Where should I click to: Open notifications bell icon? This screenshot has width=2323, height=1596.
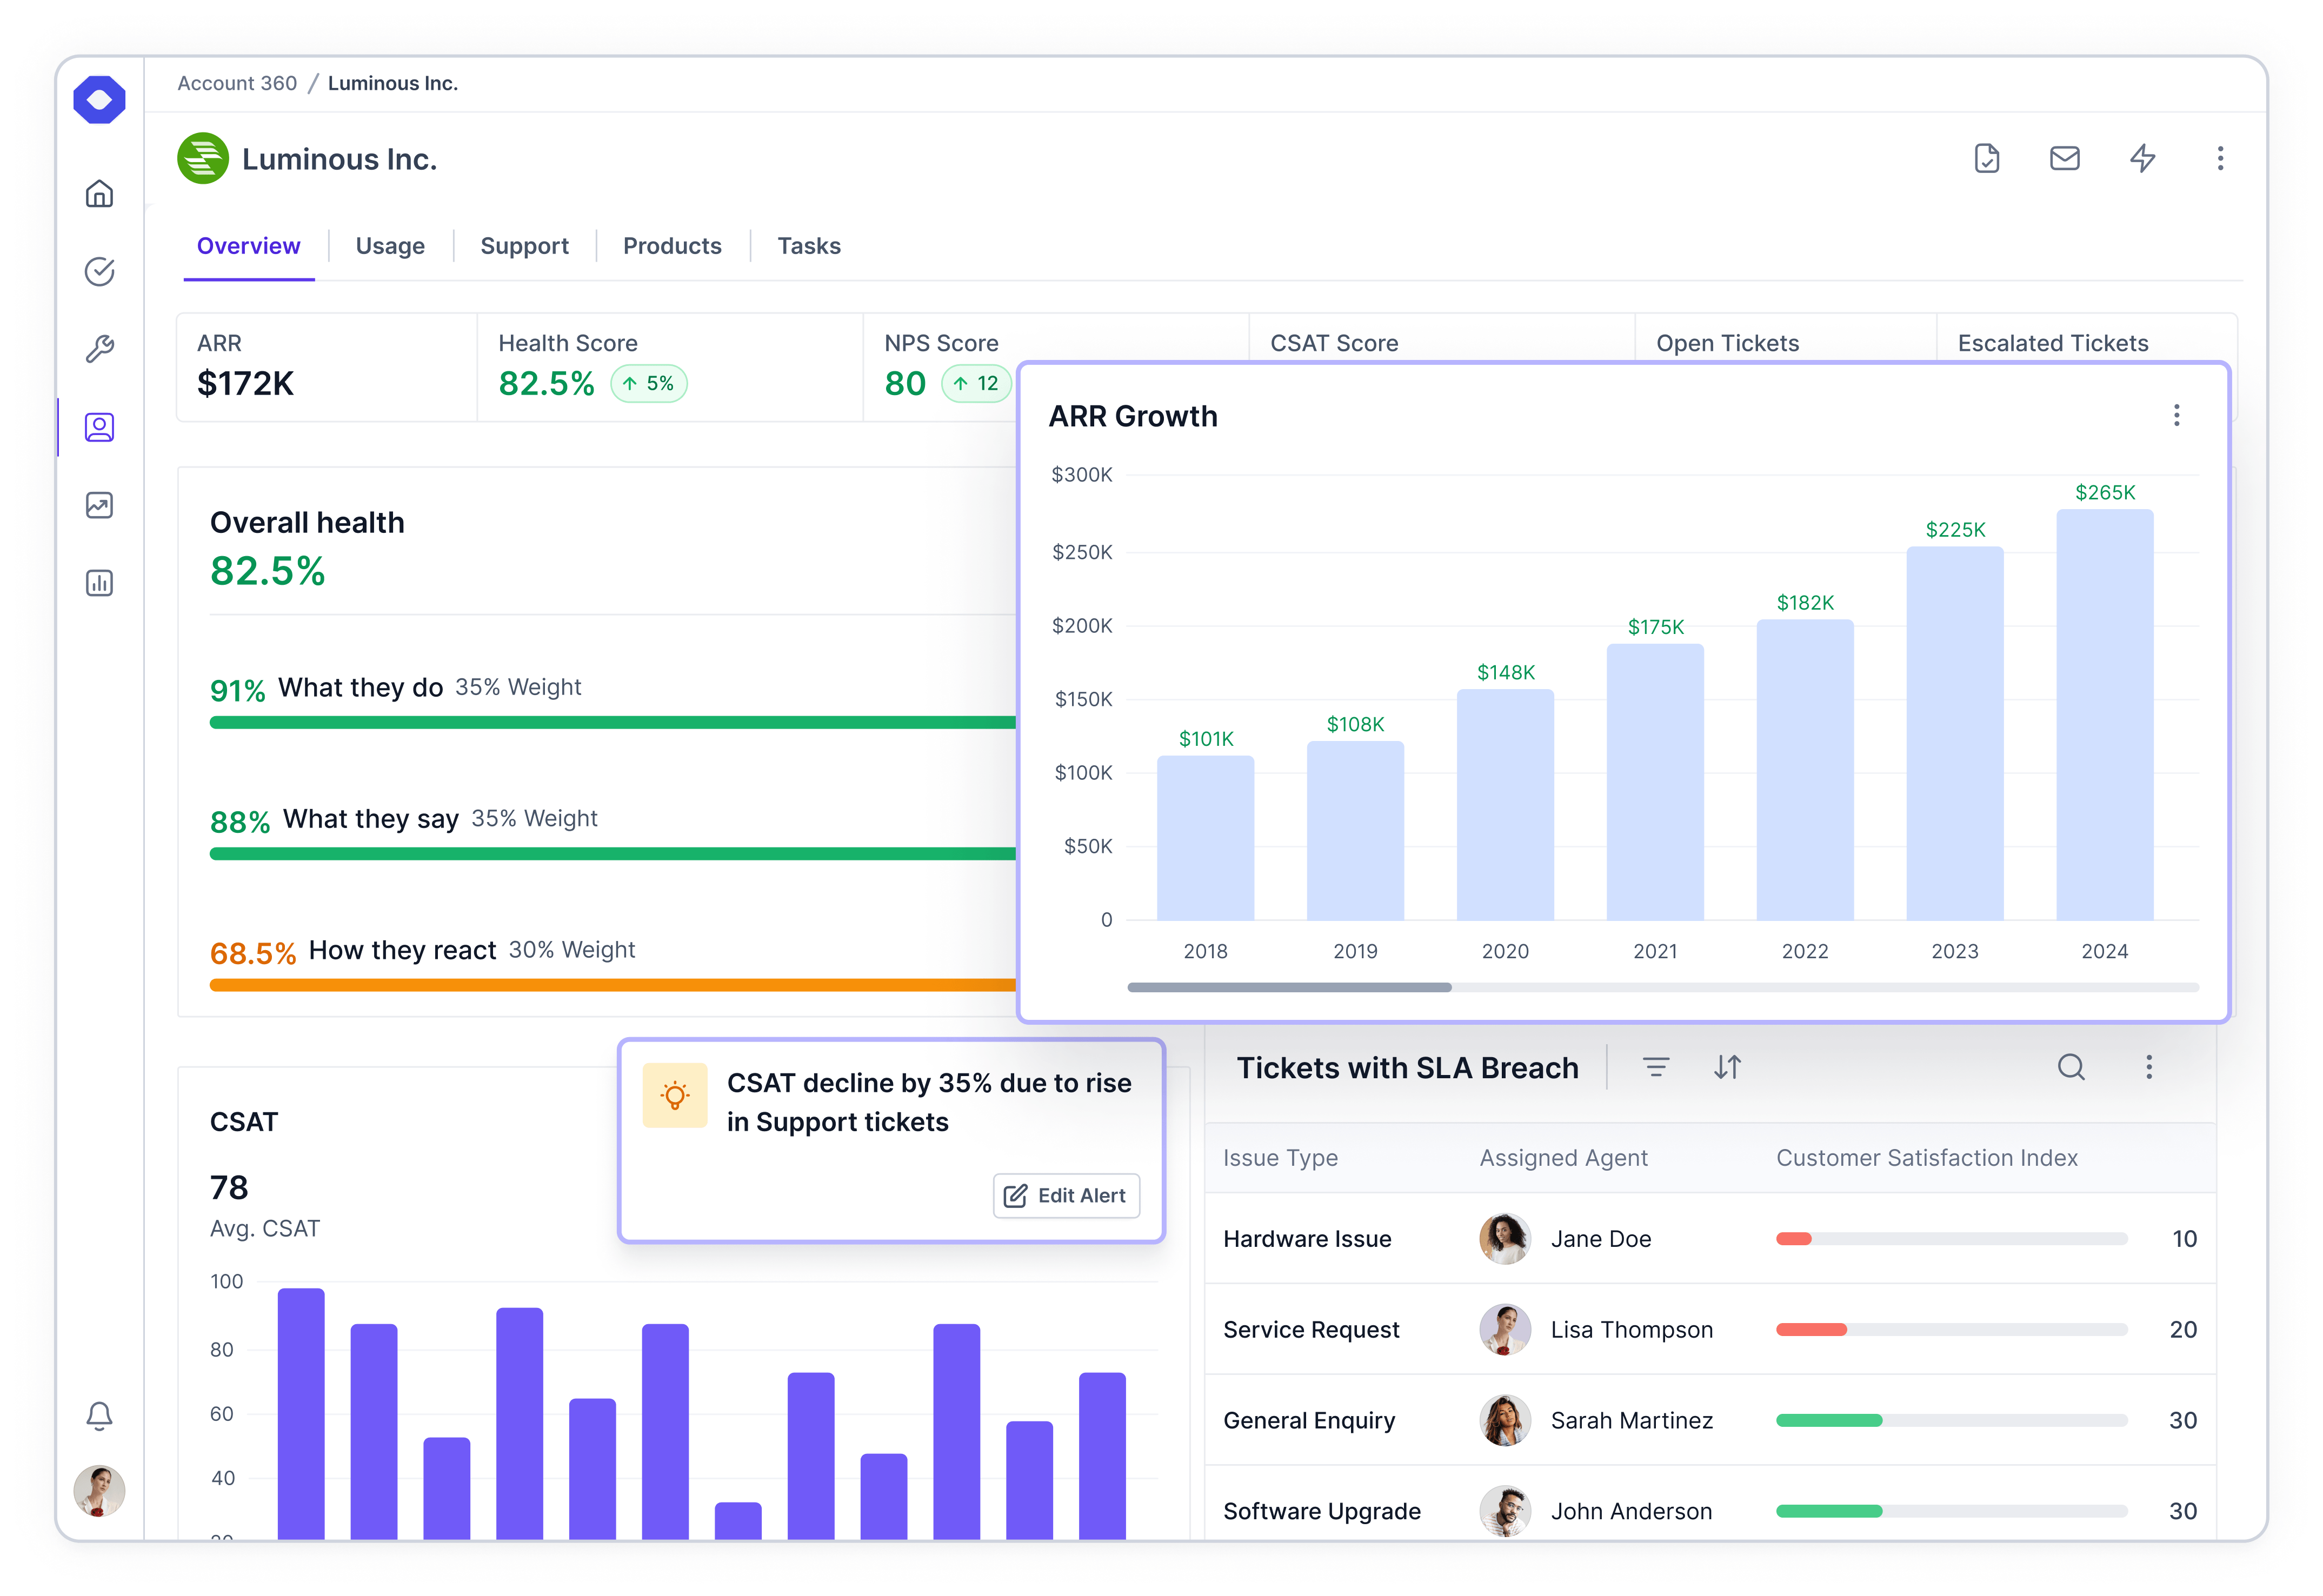pos(99,1415)
